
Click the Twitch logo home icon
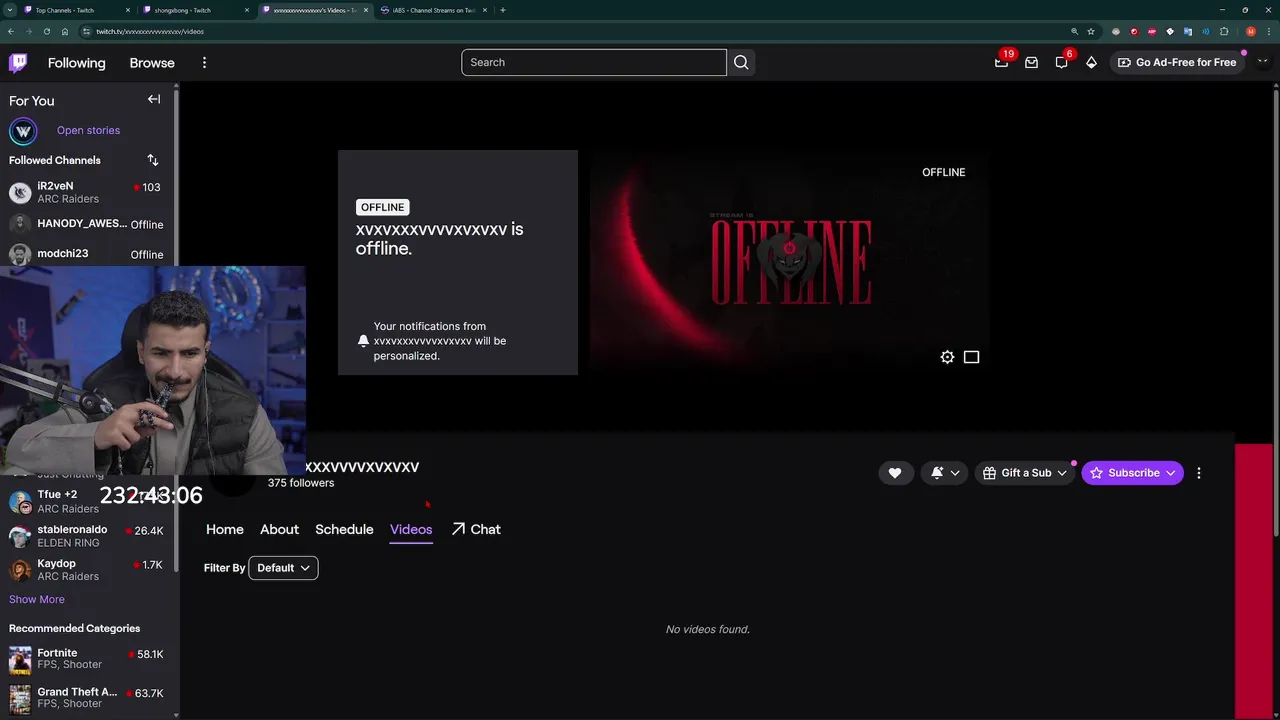tap(18, 63)
